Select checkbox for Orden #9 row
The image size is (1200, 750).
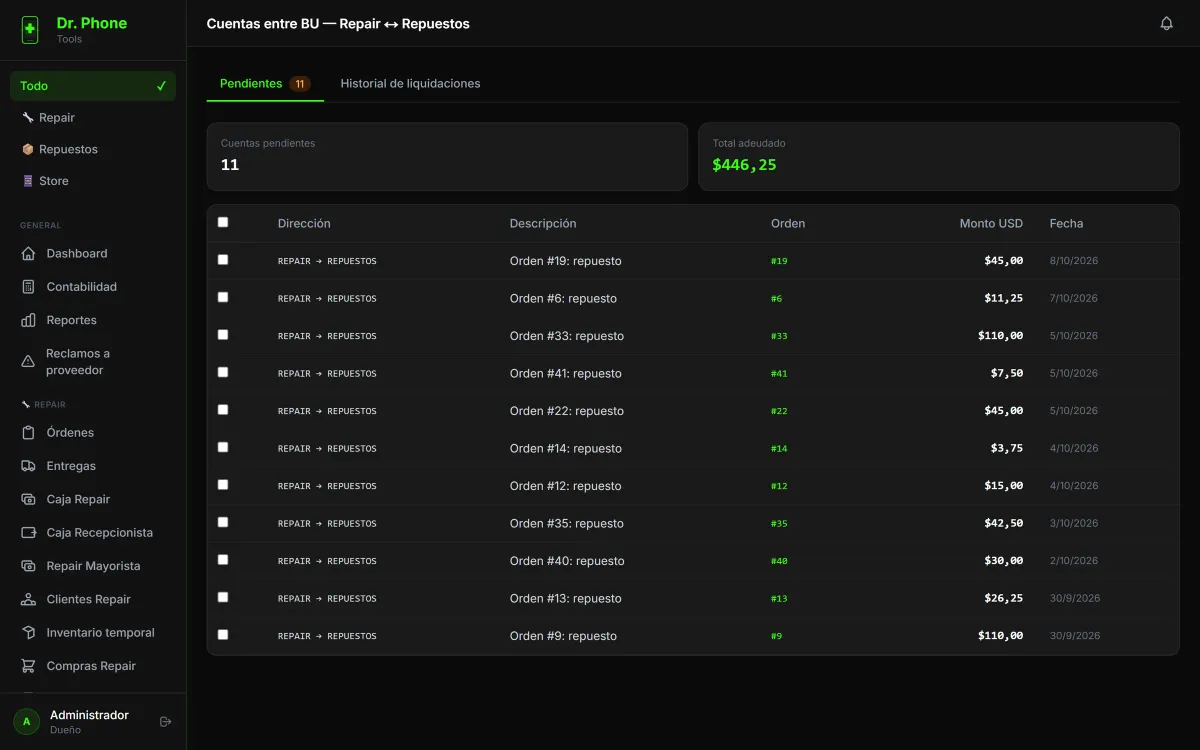(x=223, y=635)
